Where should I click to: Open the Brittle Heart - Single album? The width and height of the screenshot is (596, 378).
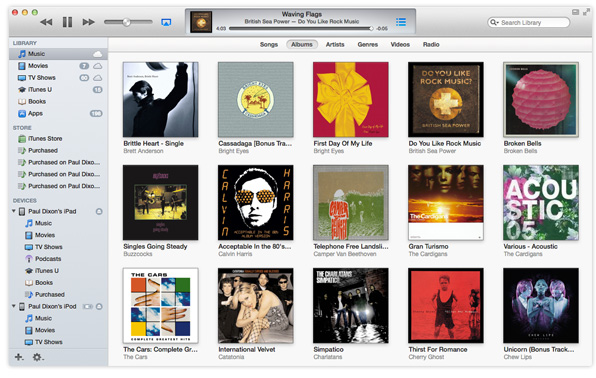(x=160, y=99)
